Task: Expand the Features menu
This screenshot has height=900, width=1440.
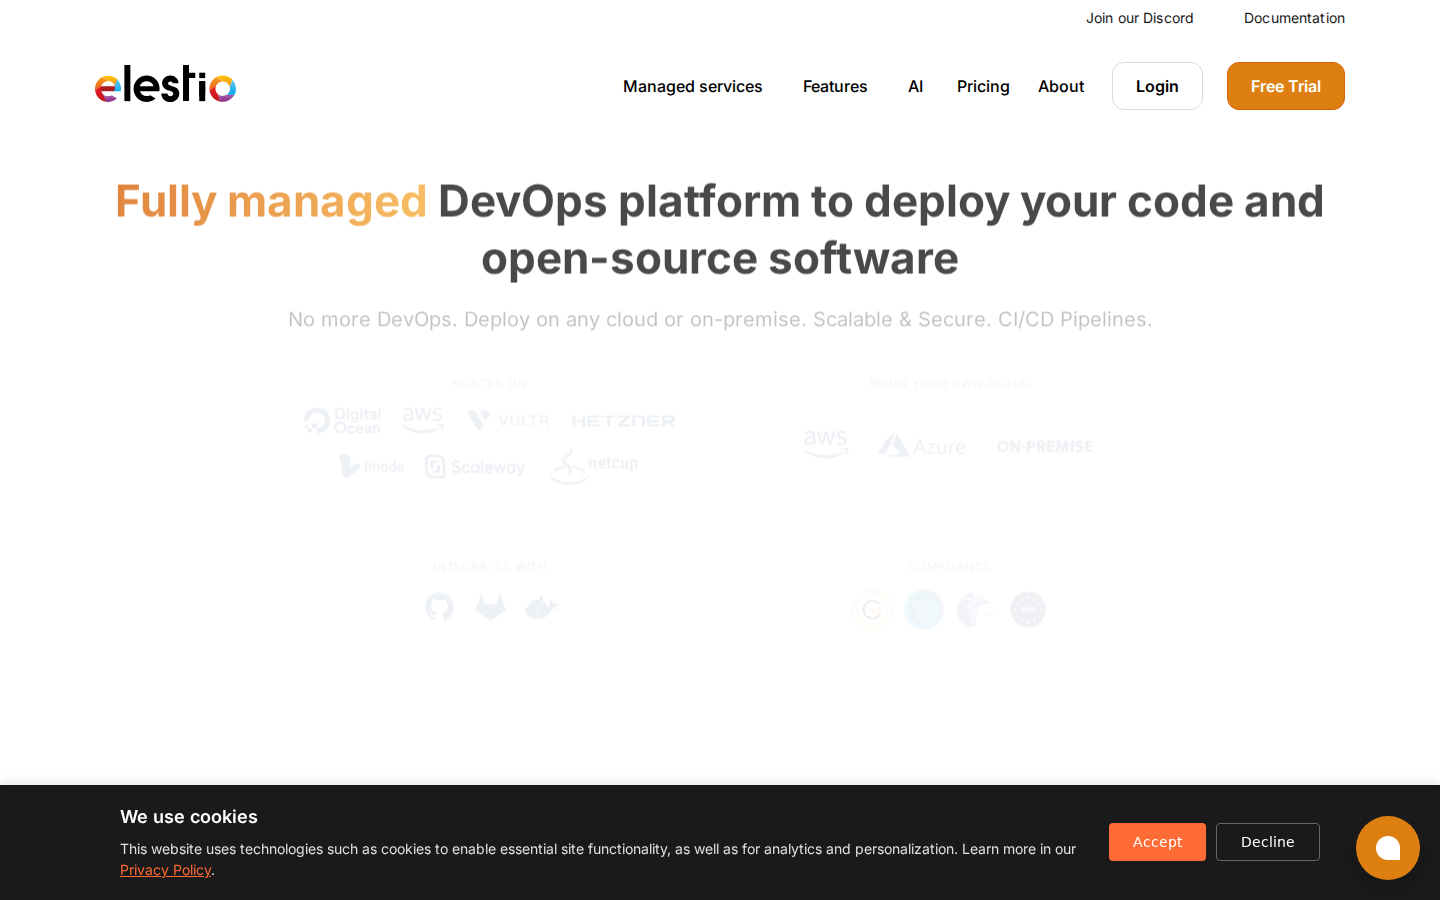Action: (x=835, y=86)
